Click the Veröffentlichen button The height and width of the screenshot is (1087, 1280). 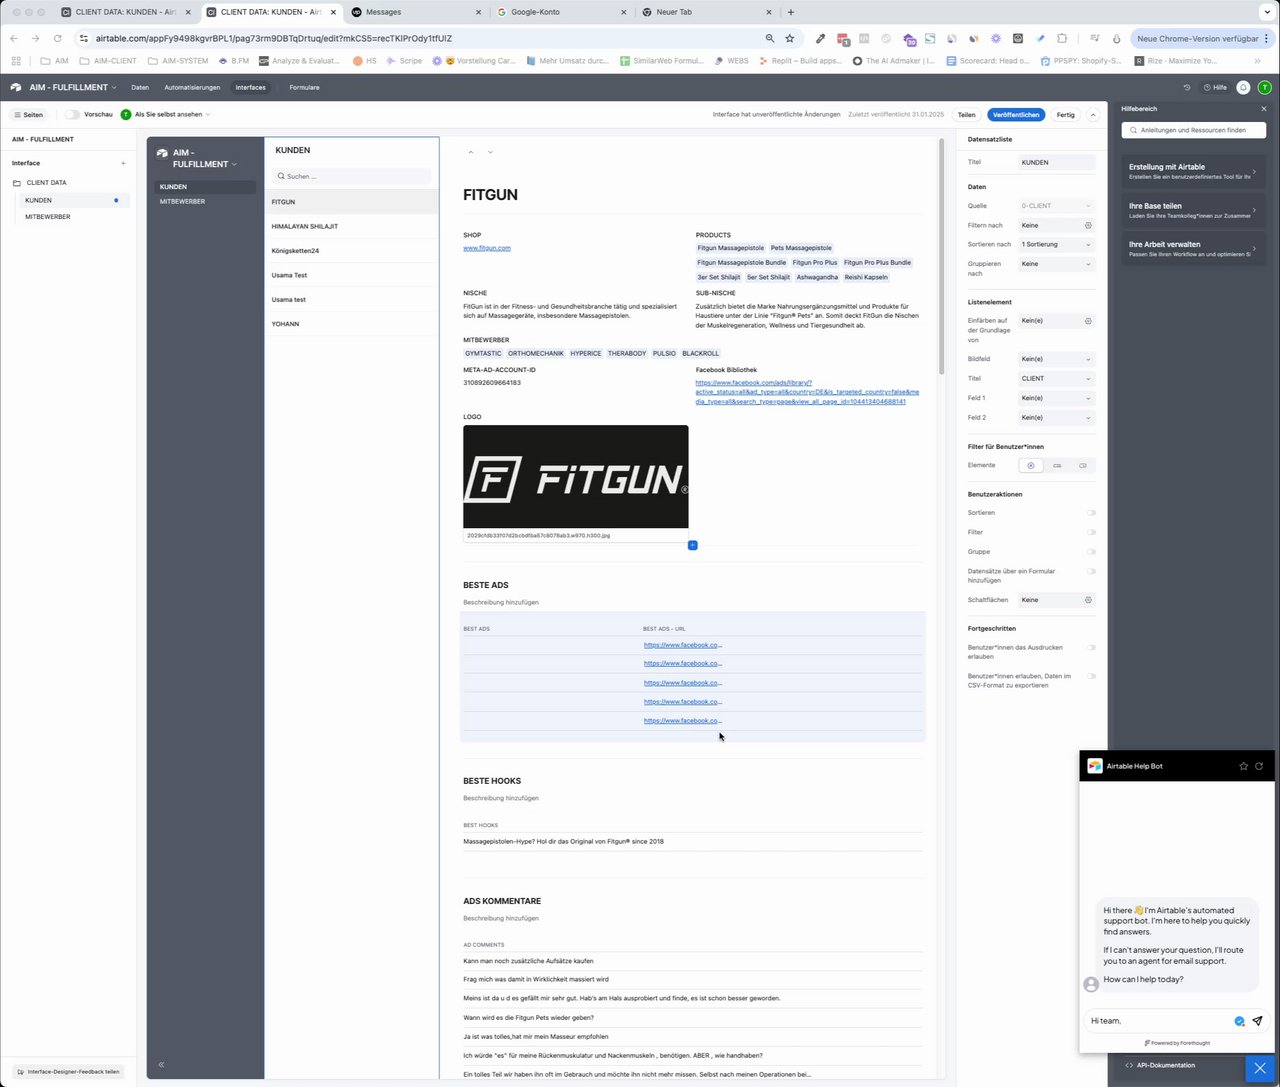tap(1016, 115)
